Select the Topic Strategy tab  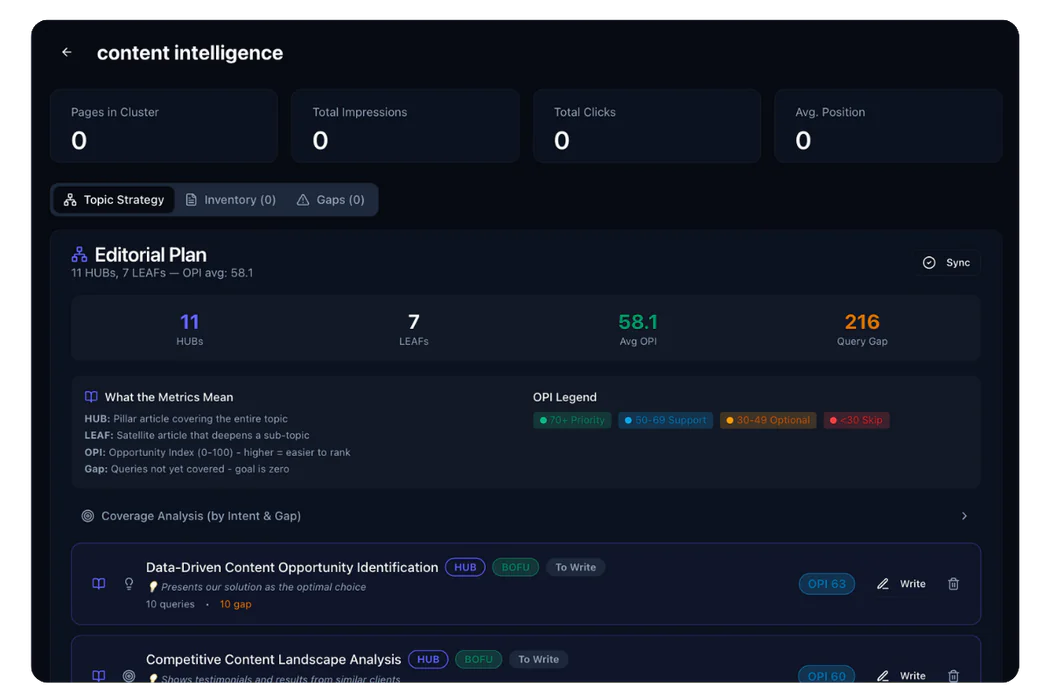tap(113, 200)
